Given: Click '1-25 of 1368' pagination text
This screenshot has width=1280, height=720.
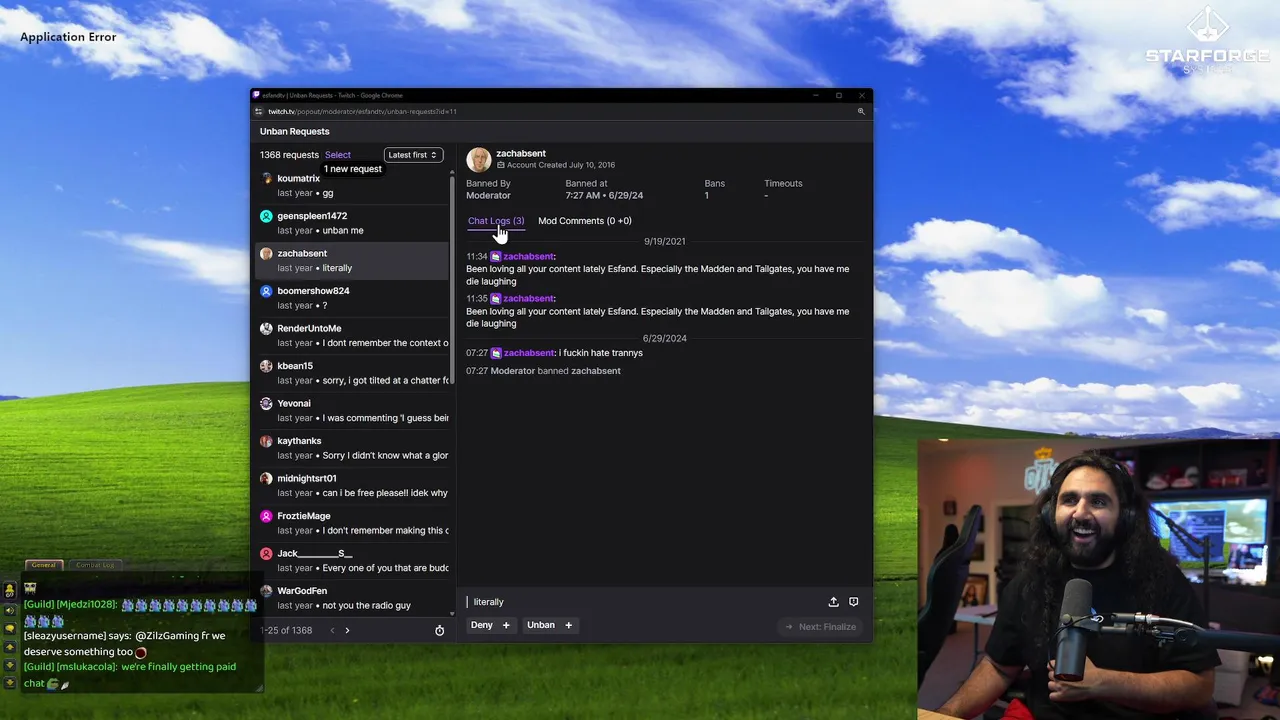Looking at the screenshot, I should pyautogui.click(x=287, y=630).
